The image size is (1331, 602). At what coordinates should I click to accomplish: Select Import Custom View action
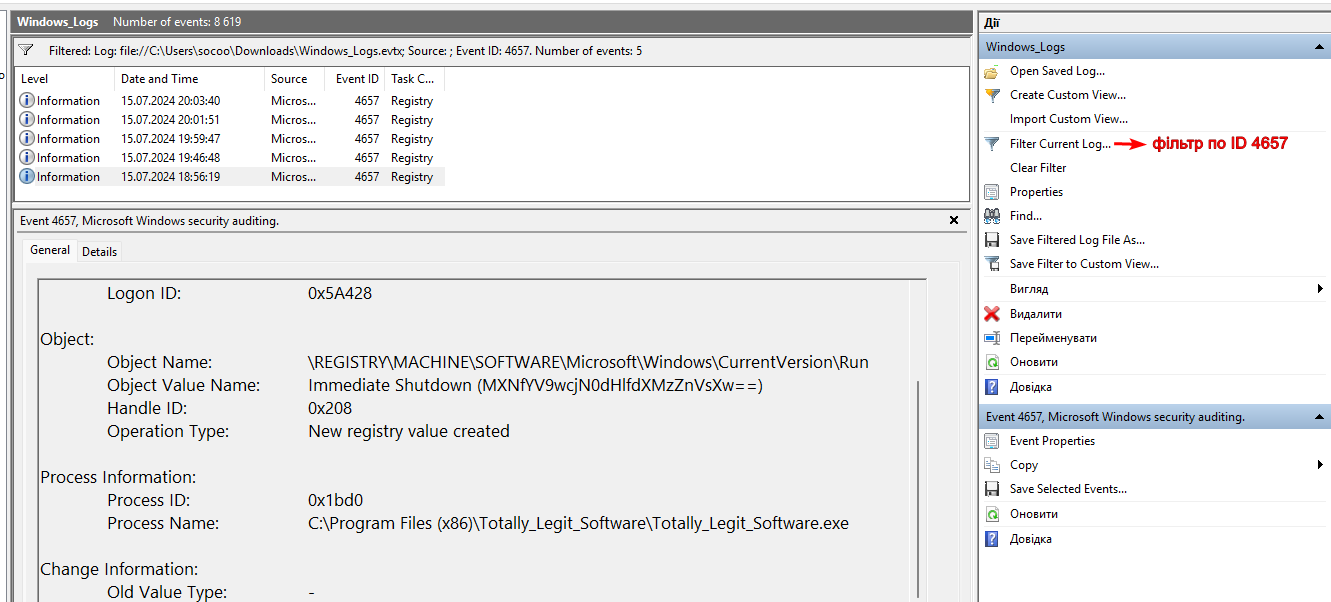coord(1068,119)
